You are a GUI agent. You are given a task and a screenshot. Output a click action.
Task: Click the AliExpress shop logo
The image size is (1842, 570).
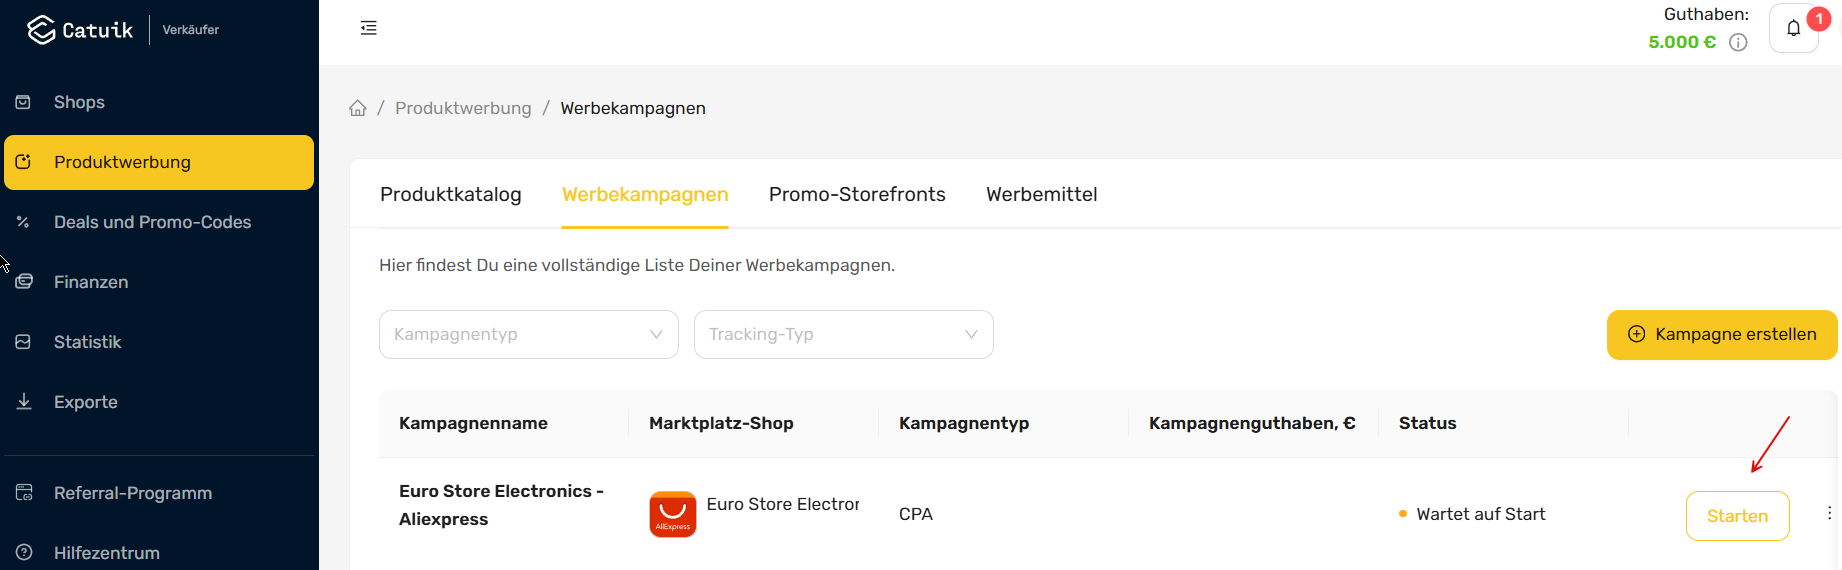tap(673, 514)
